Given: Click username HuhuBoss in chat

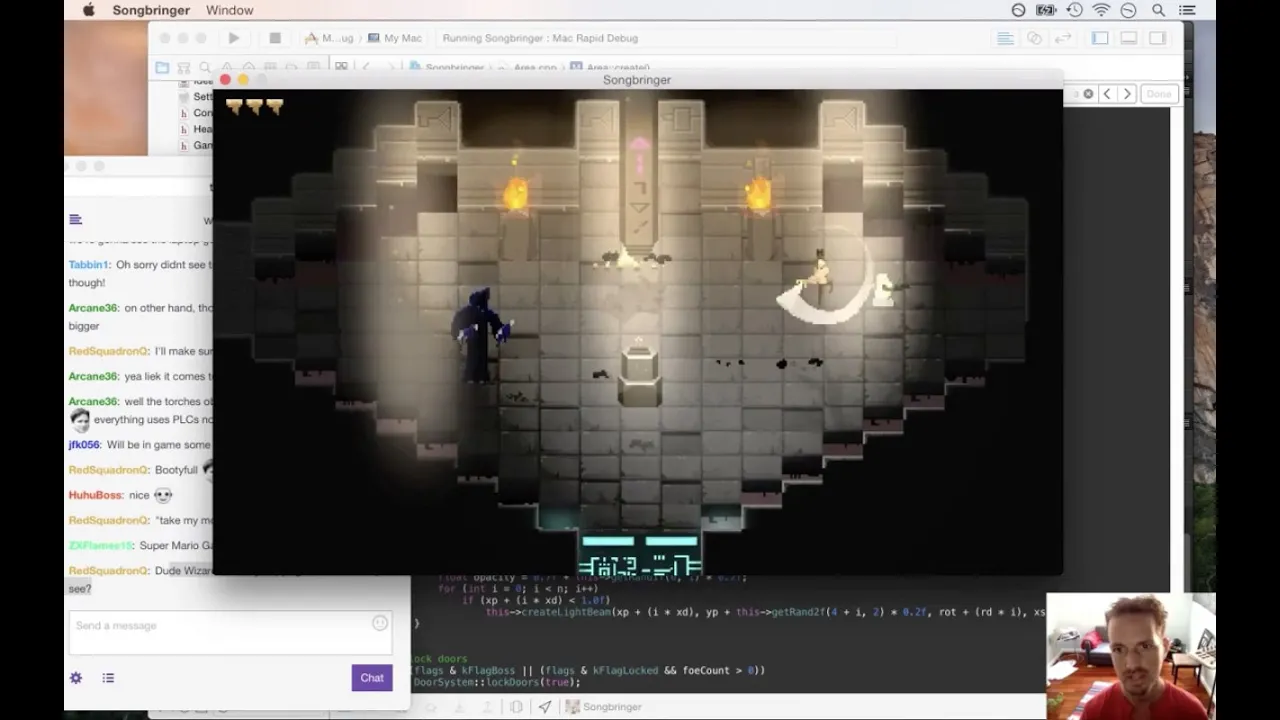Looking at the screenshot, I should point(95,495).
